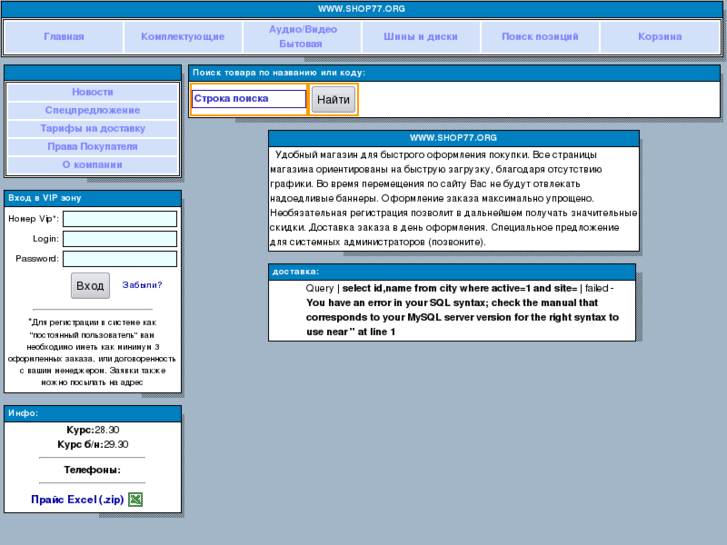Viewport: 727px width, 545px height.
Task: Open the О компании page
Action: point(93,165)
